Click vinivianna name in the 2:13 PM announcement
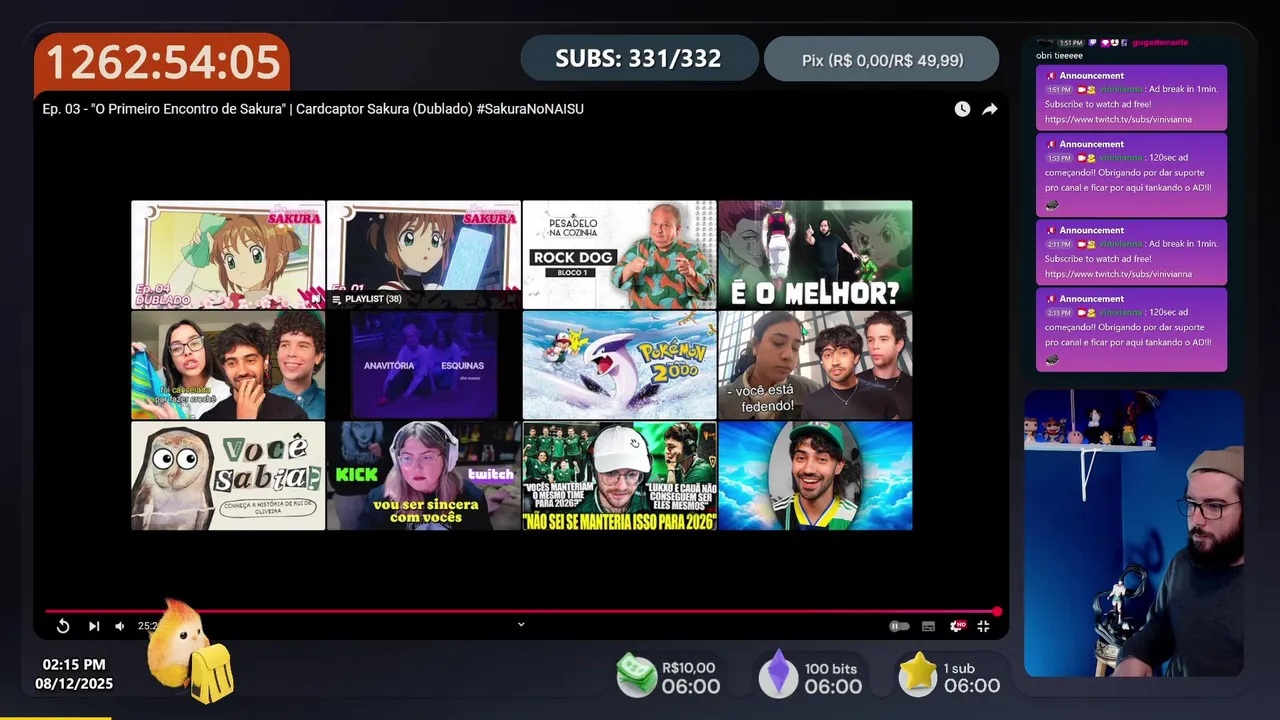 pos(1121,312)
